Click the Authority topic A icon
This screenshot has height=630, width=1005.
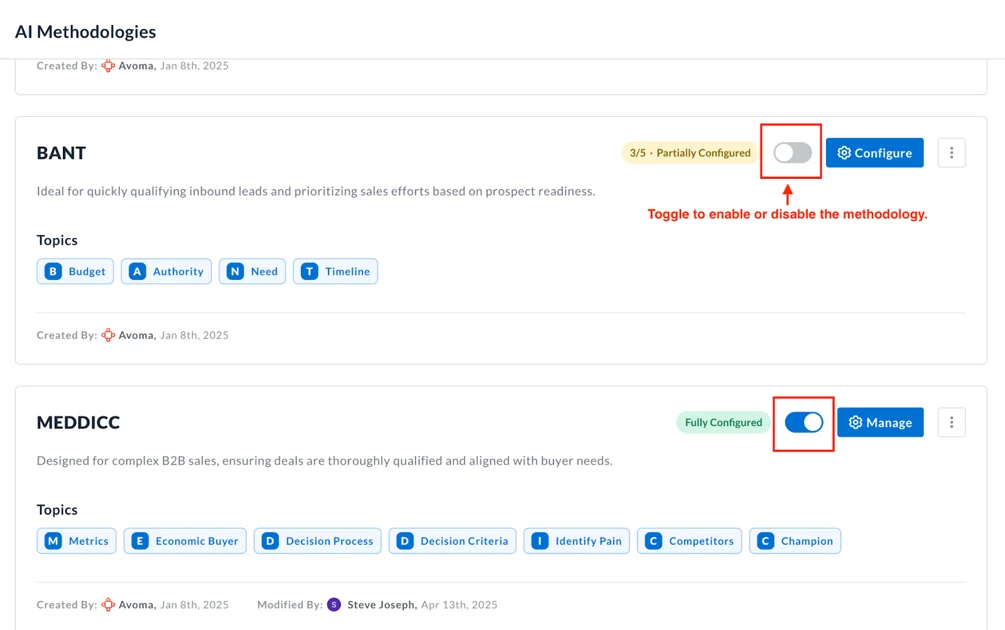(x=137, y=271)
